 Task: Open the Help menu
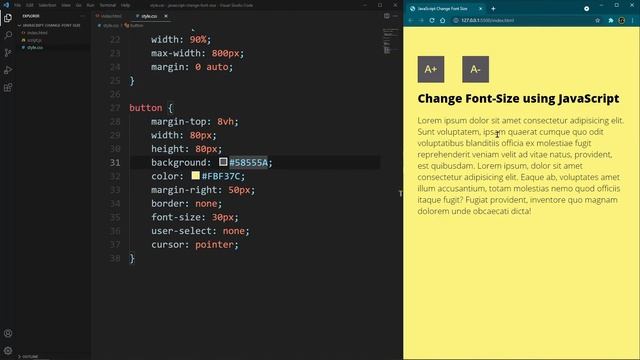point(125,5)
